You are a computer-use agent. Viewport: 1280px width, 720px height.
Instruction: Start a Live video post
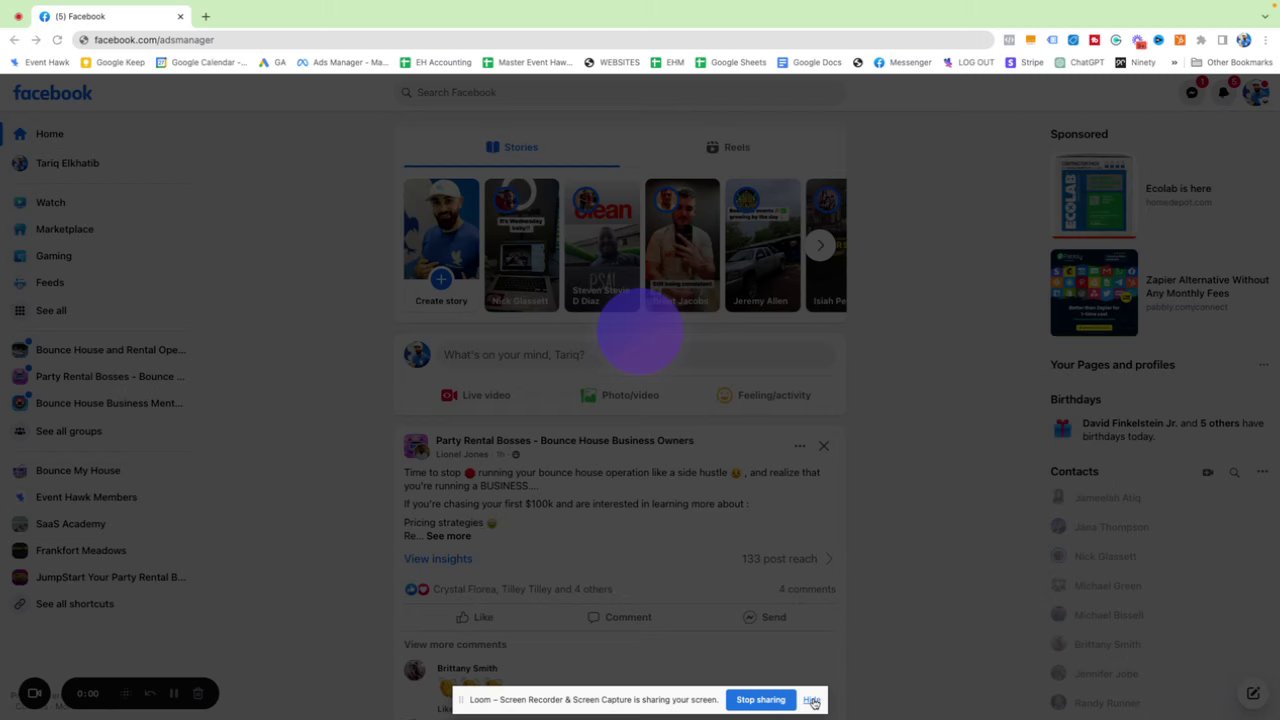(x=476, y=395)
